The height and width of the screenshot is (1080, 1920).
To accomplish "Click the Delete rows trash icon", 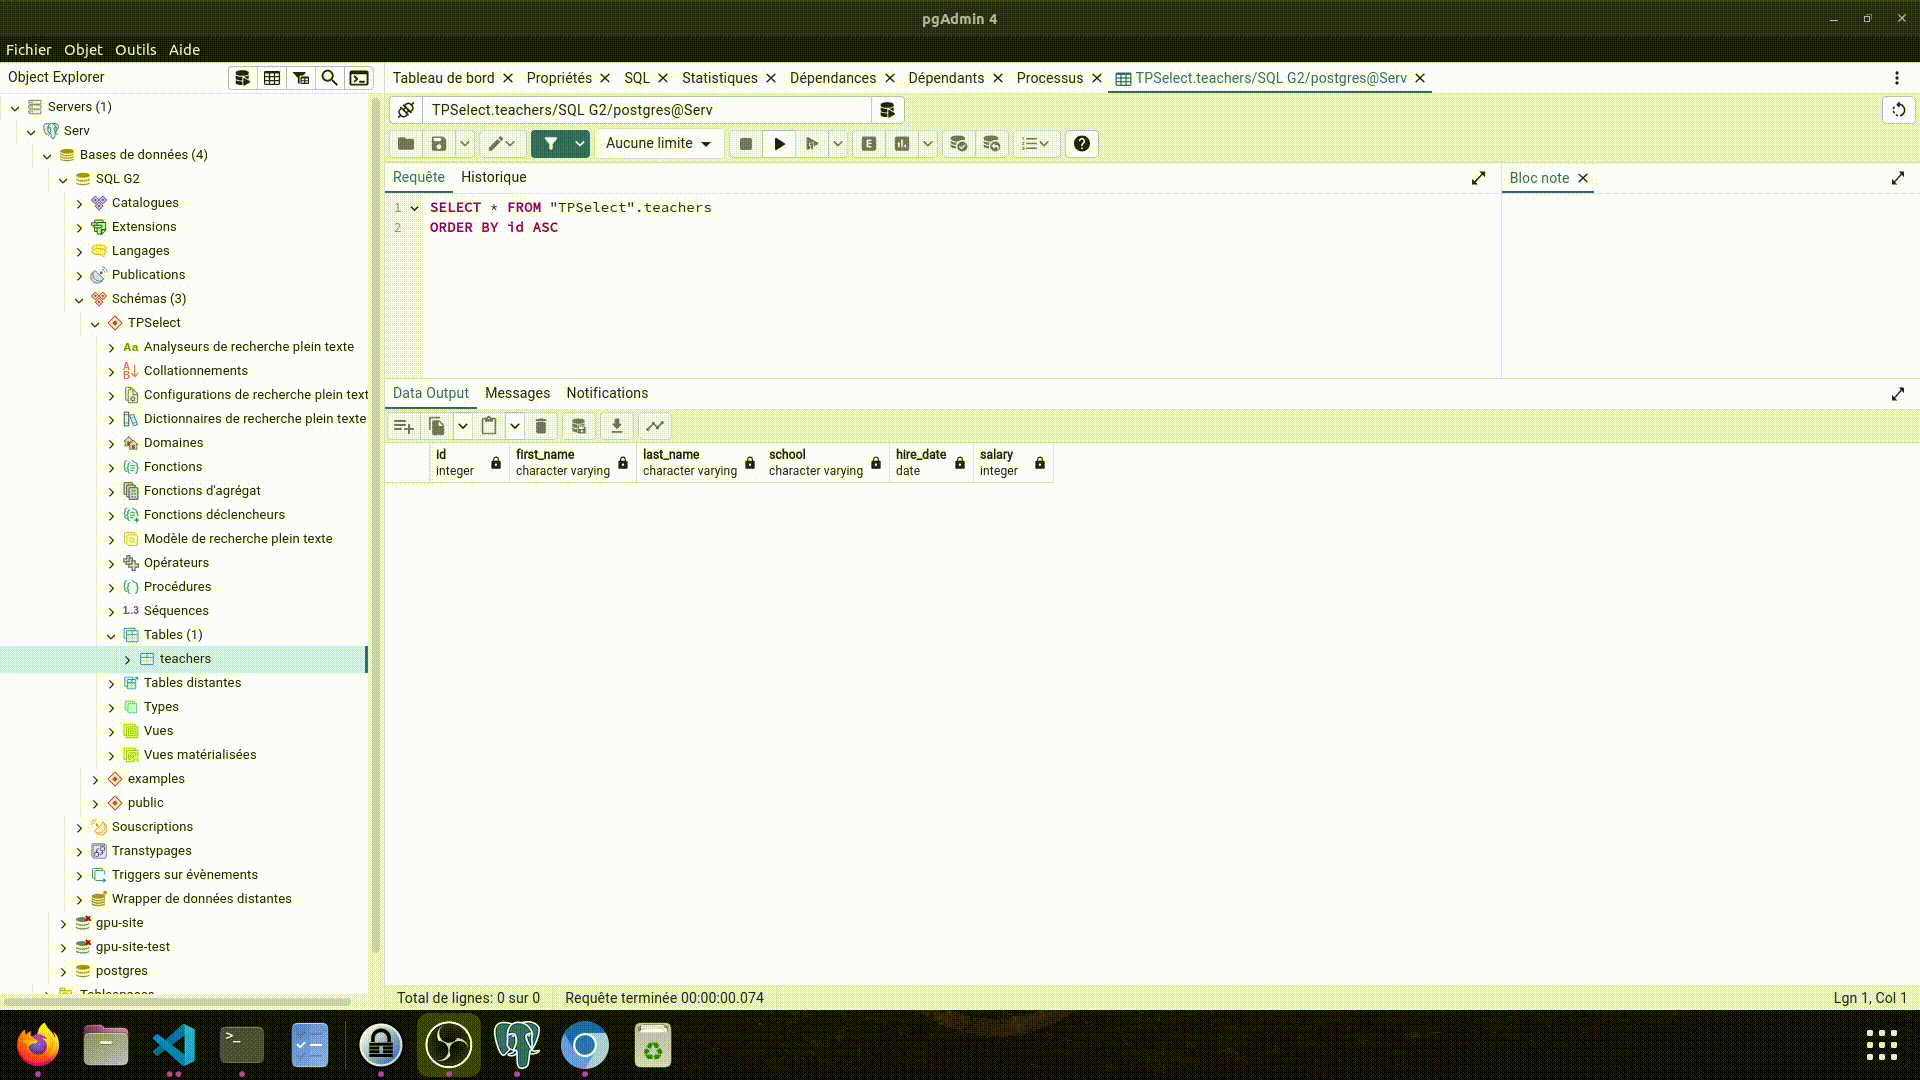I will pyautogui.click(x=541, y=426).
